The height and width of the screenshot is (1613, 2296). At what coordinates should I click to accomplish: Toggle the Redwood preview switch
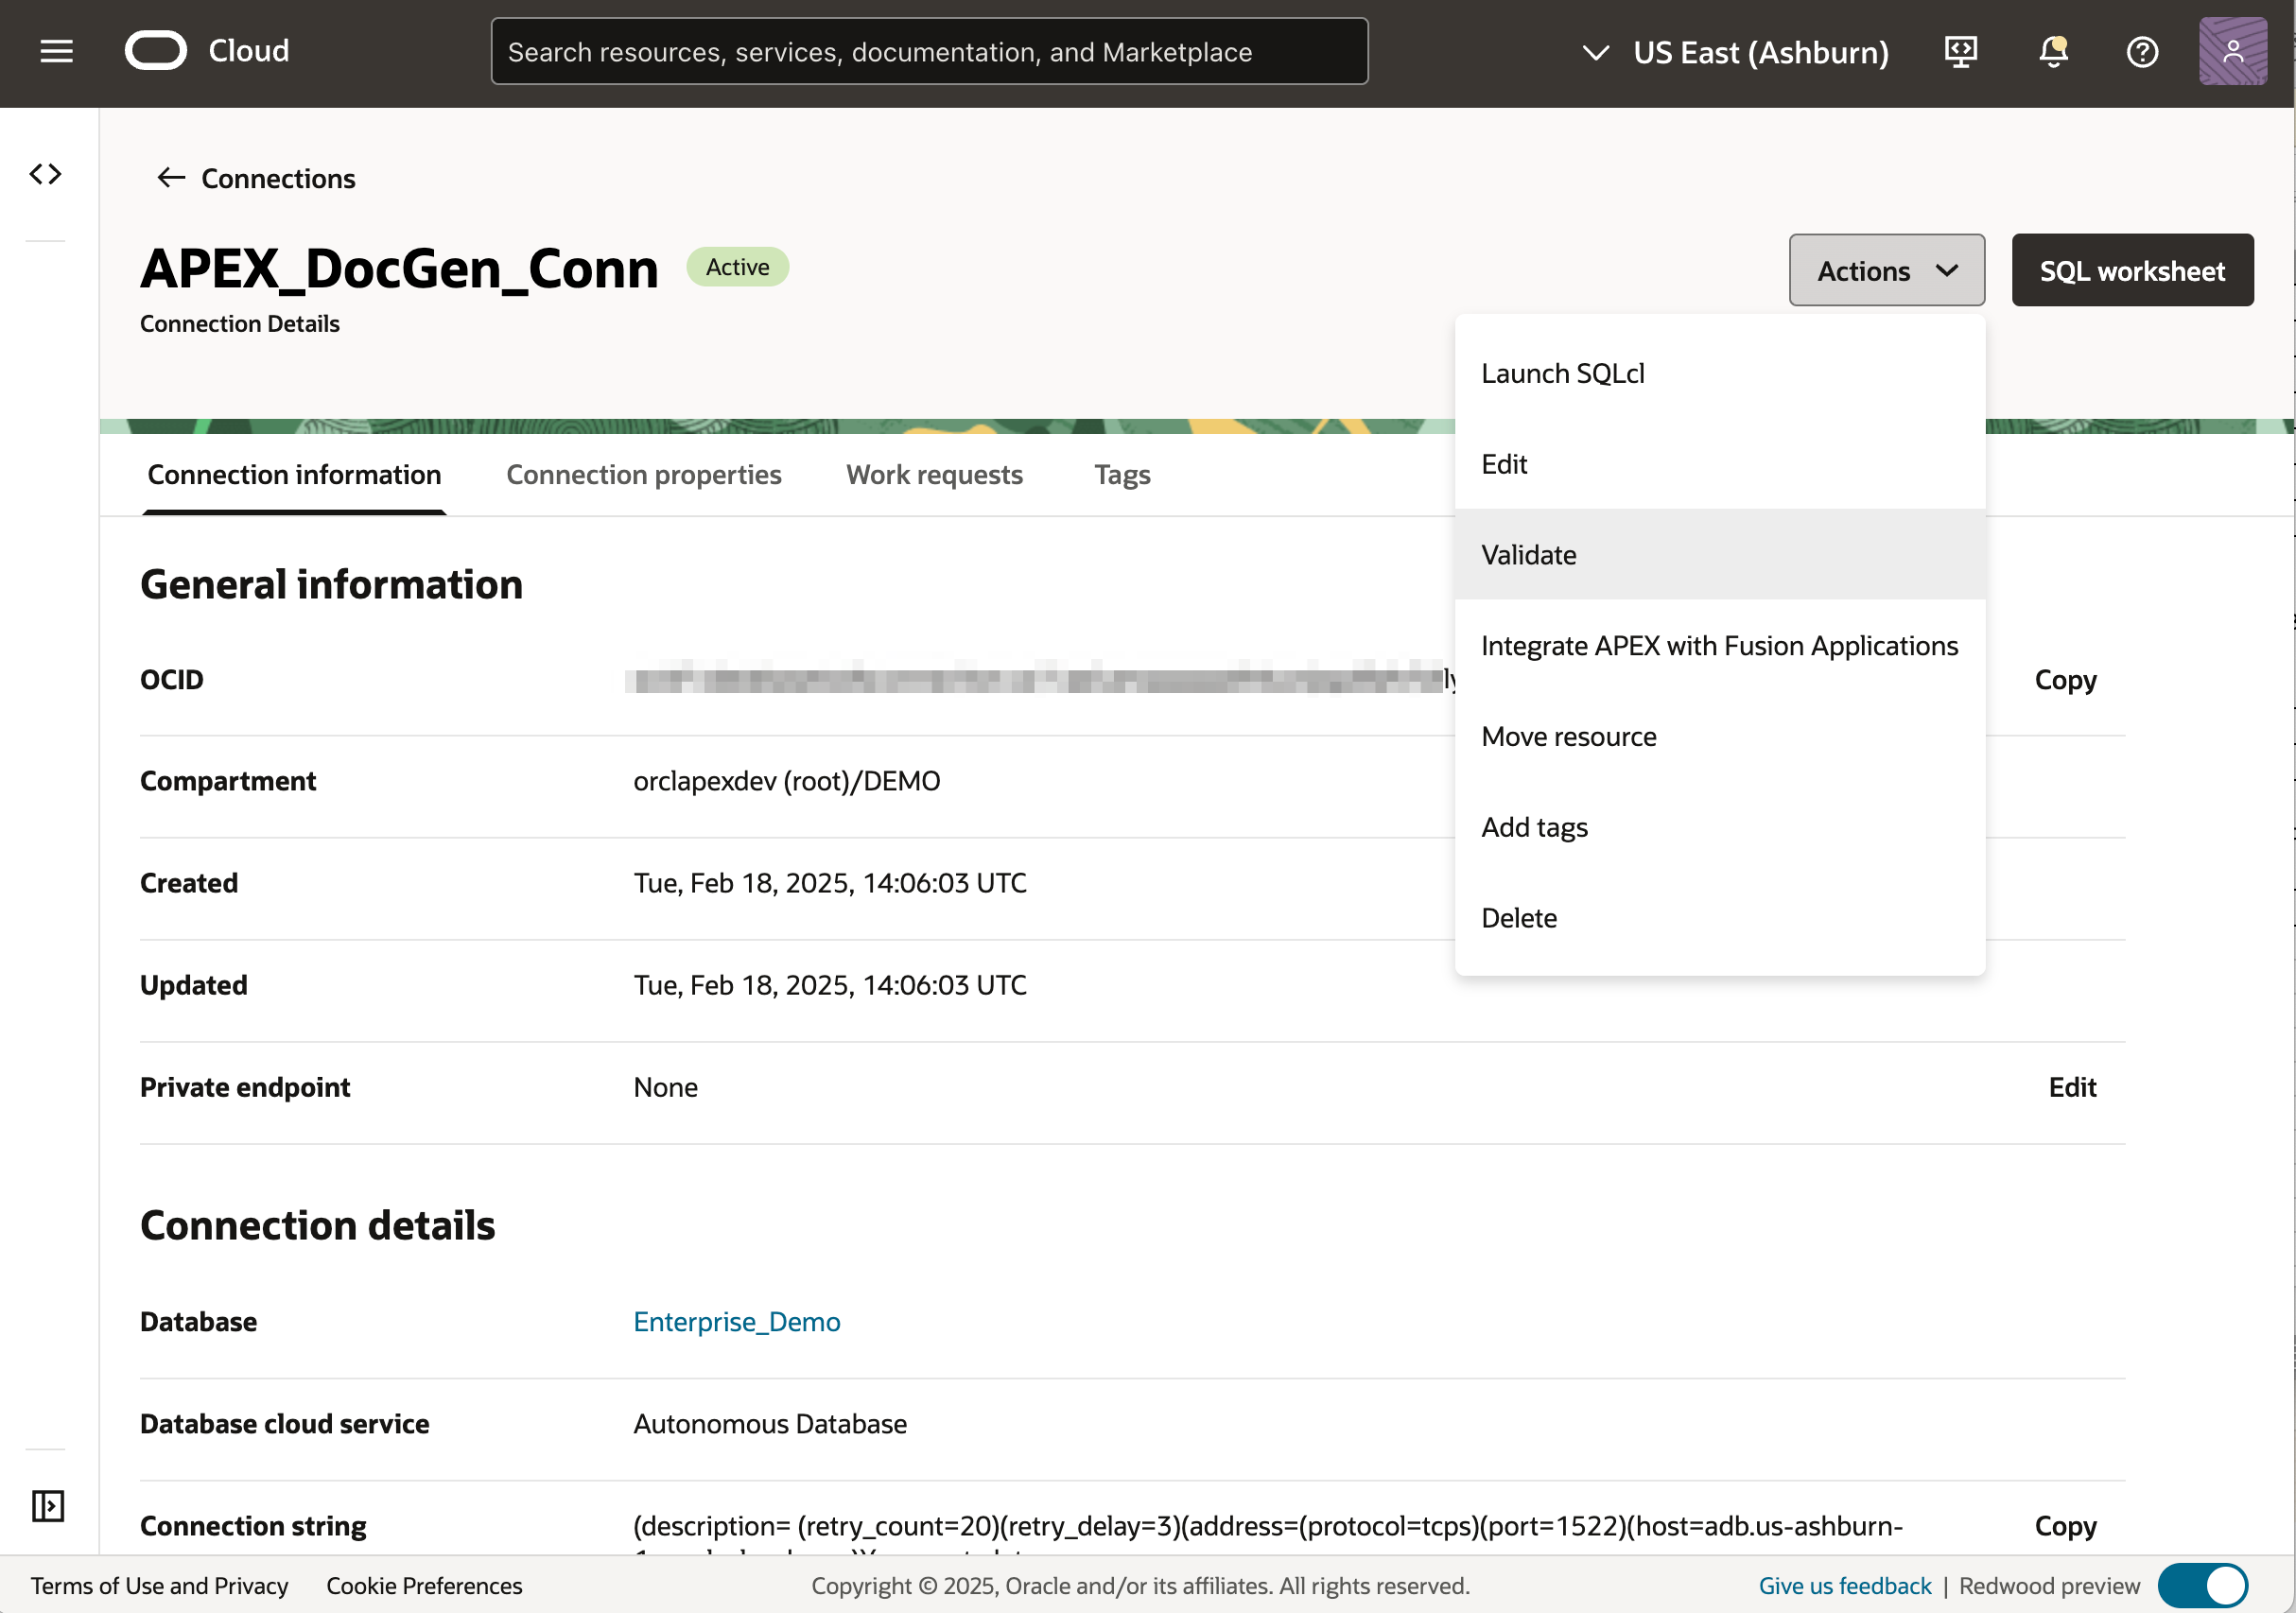[2202, 1585]
